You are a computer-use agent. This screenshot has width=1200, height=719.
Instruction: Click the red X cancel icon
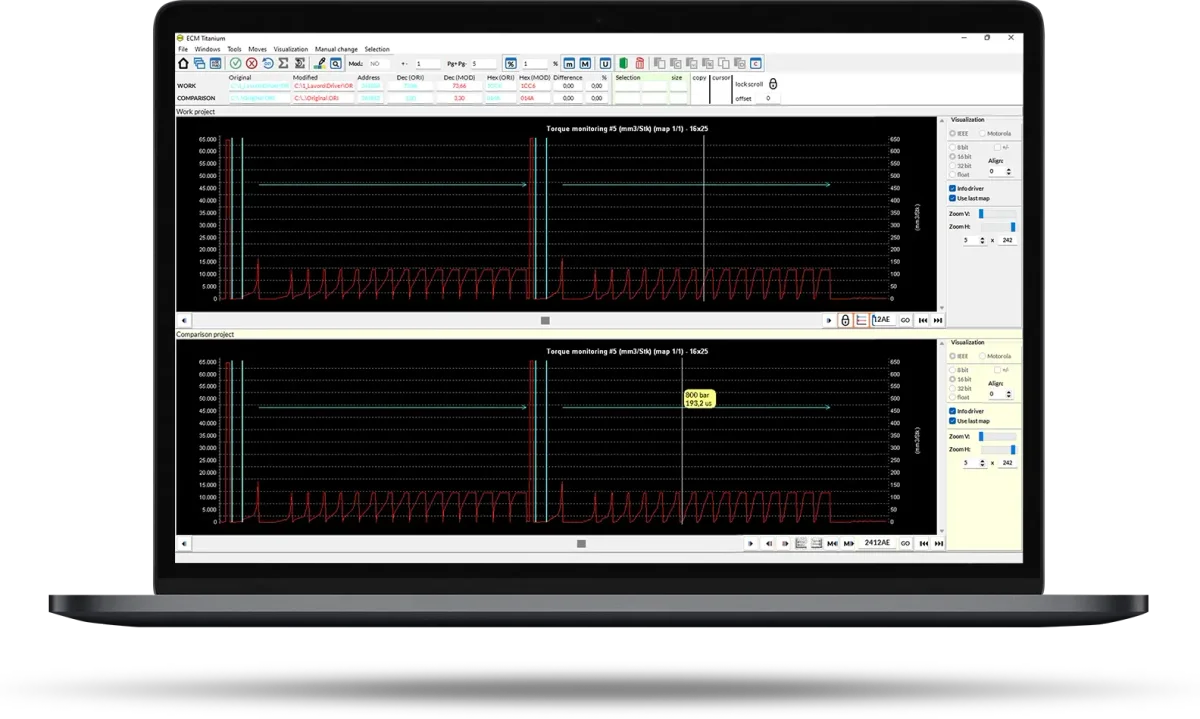pyautogui.click(x=252, y=63)
